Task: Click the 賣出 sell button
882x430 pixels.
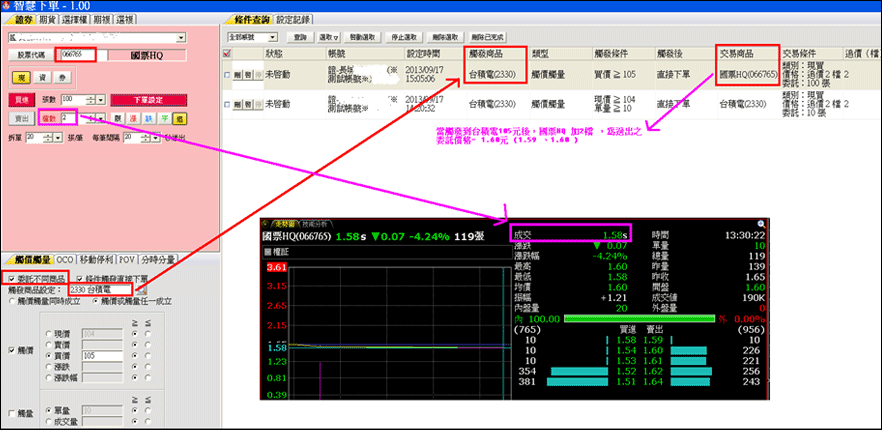Action: [21, 118]
